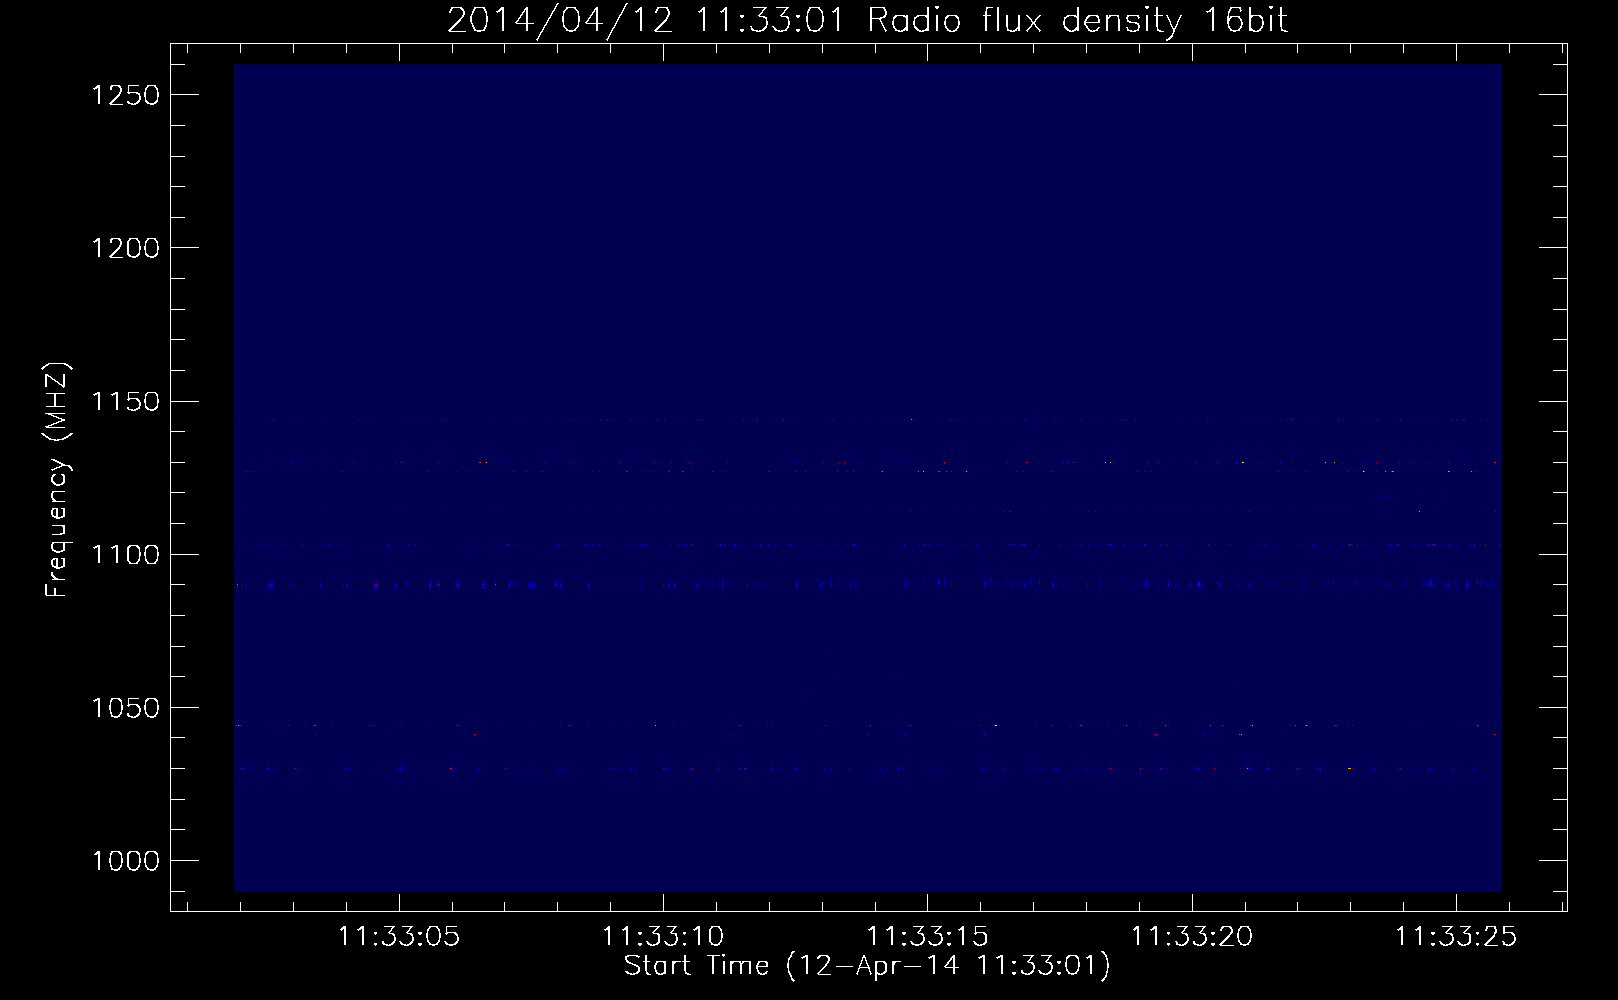The width and height of the screenshot is (1618, 1000).
Task: Click the 1100 frequency tick label
Action: click(125, 555)
